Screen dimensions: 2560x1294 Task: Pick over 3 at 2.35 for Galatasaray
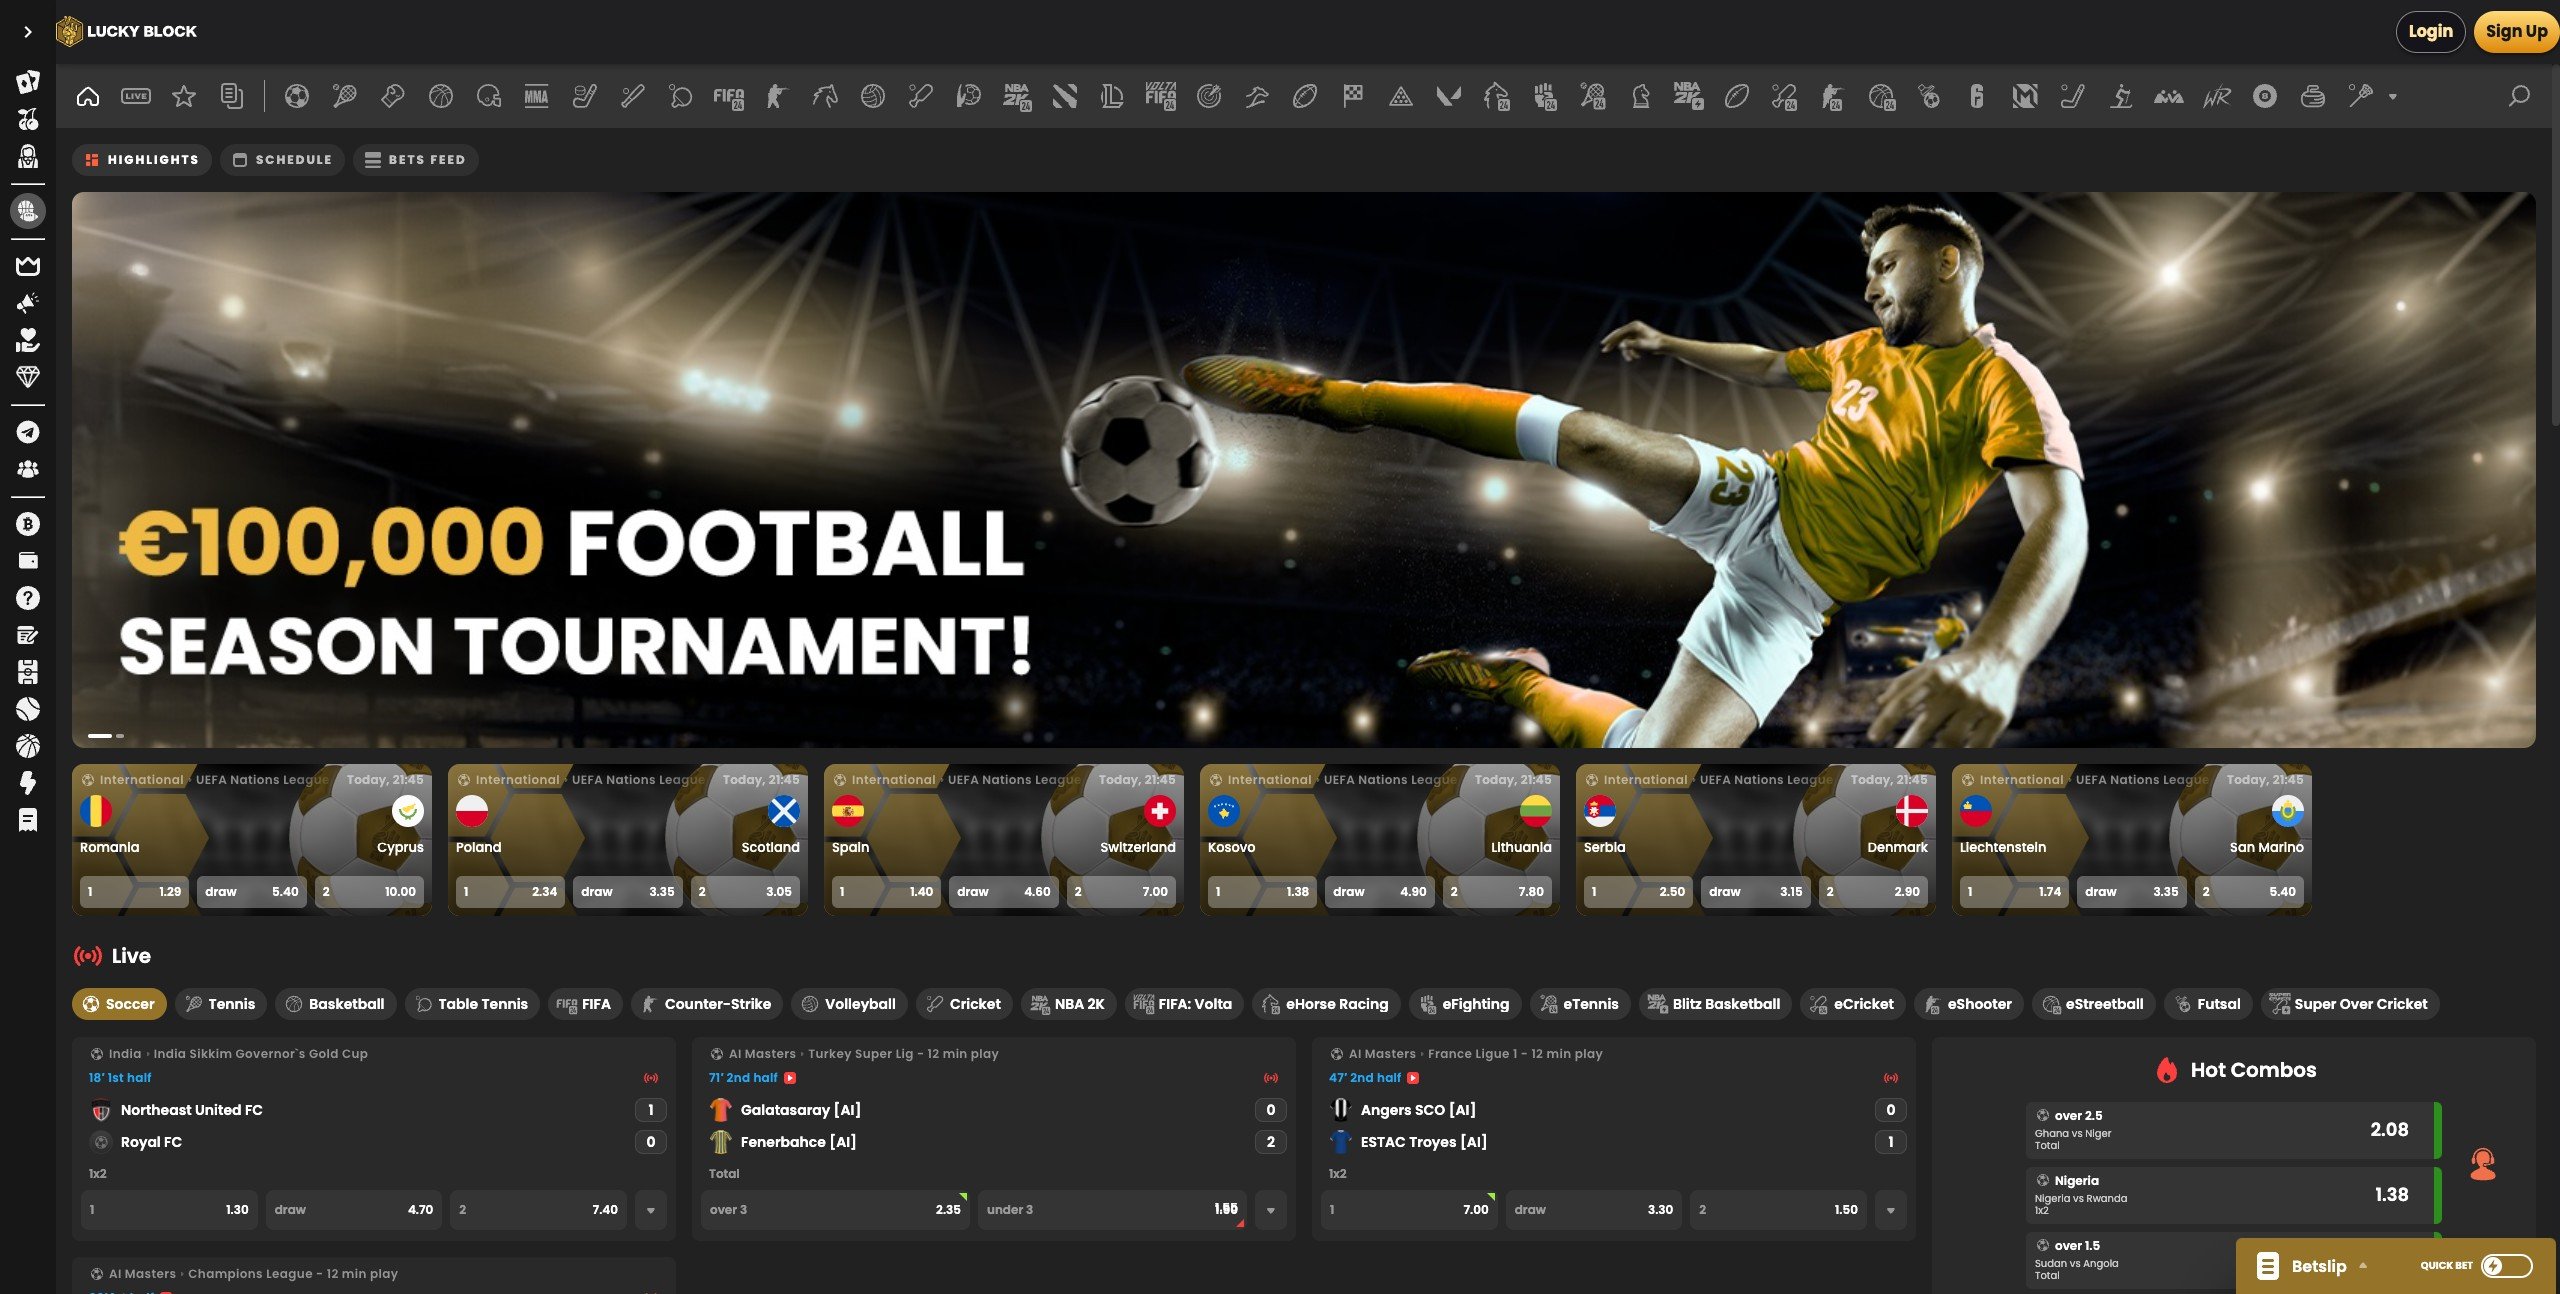click(835, 1210)
